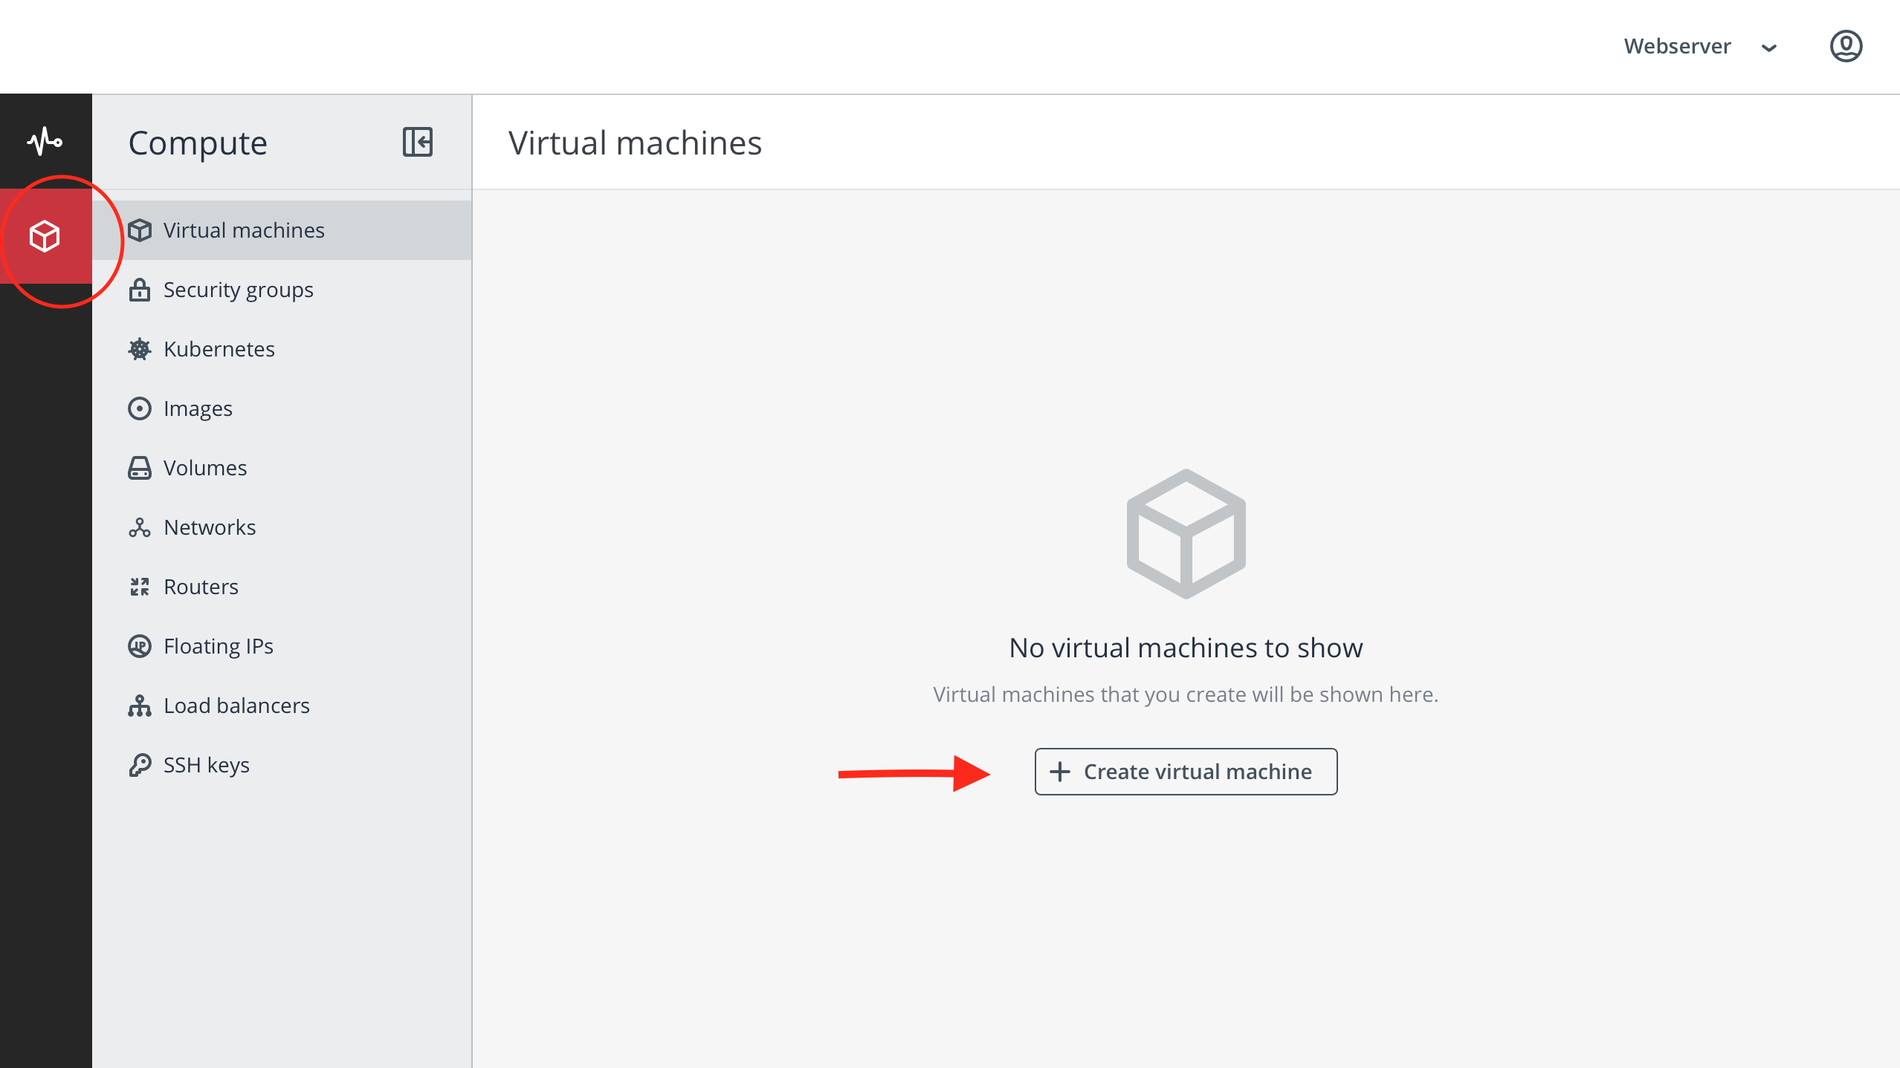Navigate to Images page

(x=198, y=409)
